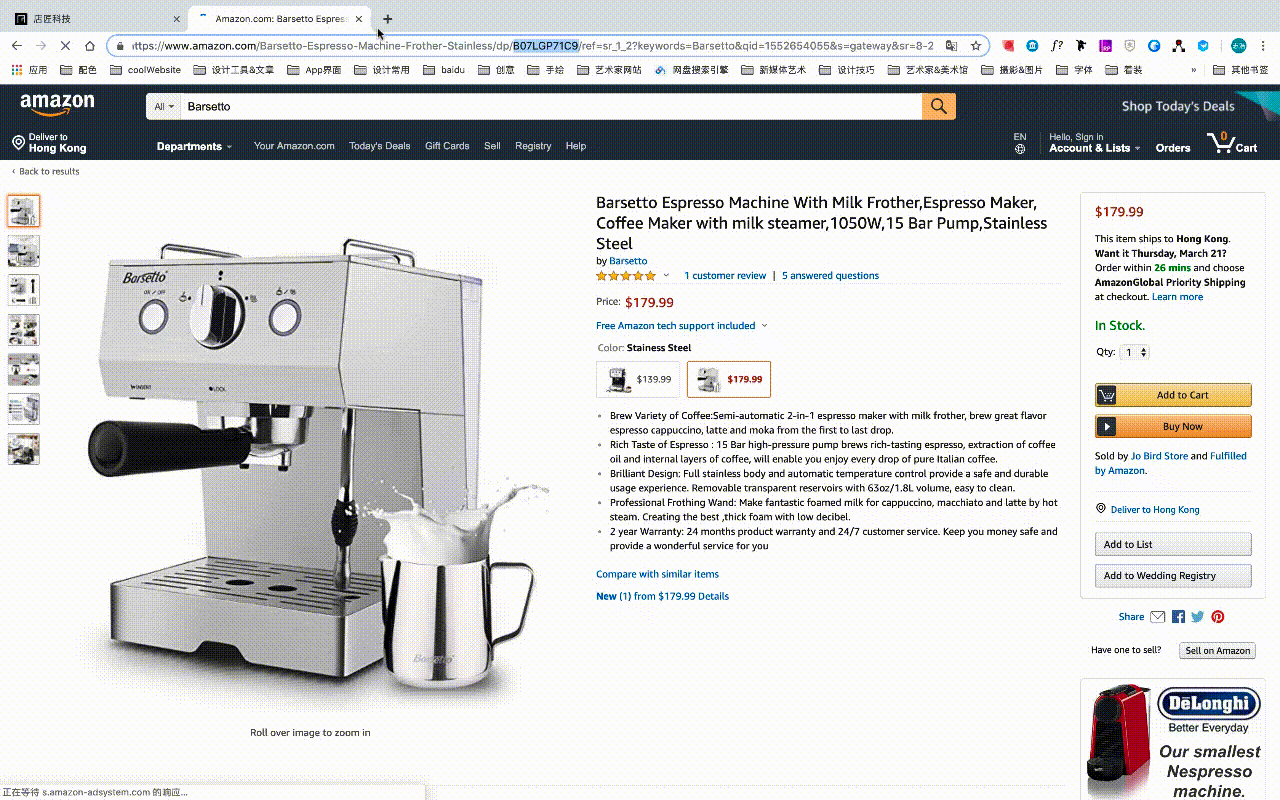
Task: Click the orange search magnifier button
Action: [938, 106]
